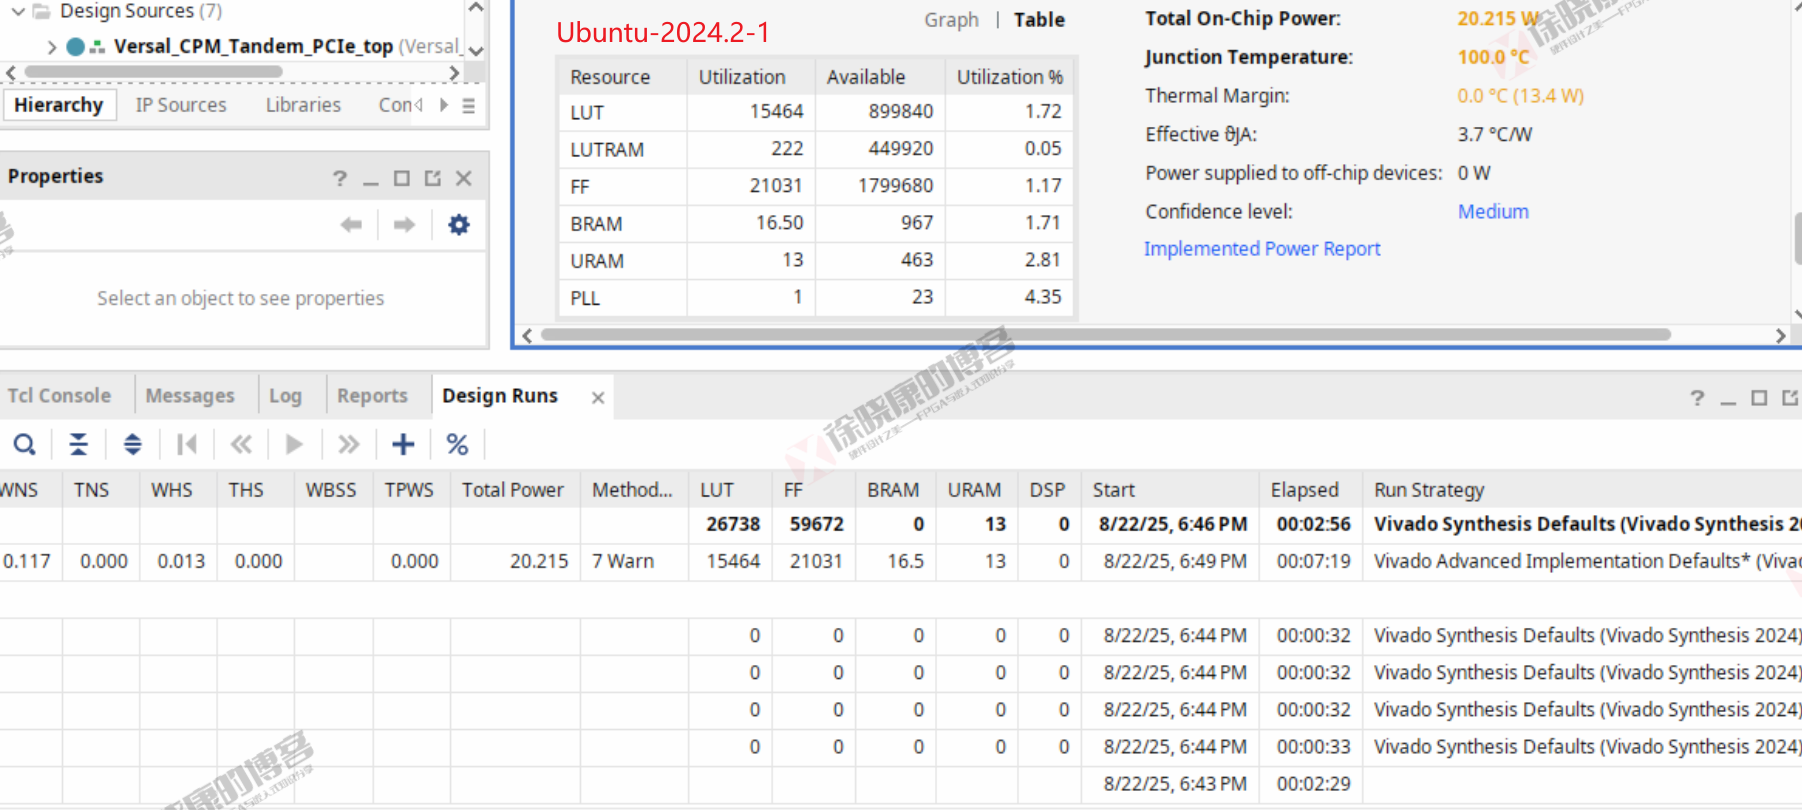Select the run started at 6:46 PM
Viewport: 1802px width, 810px height.
click(901, 524)
